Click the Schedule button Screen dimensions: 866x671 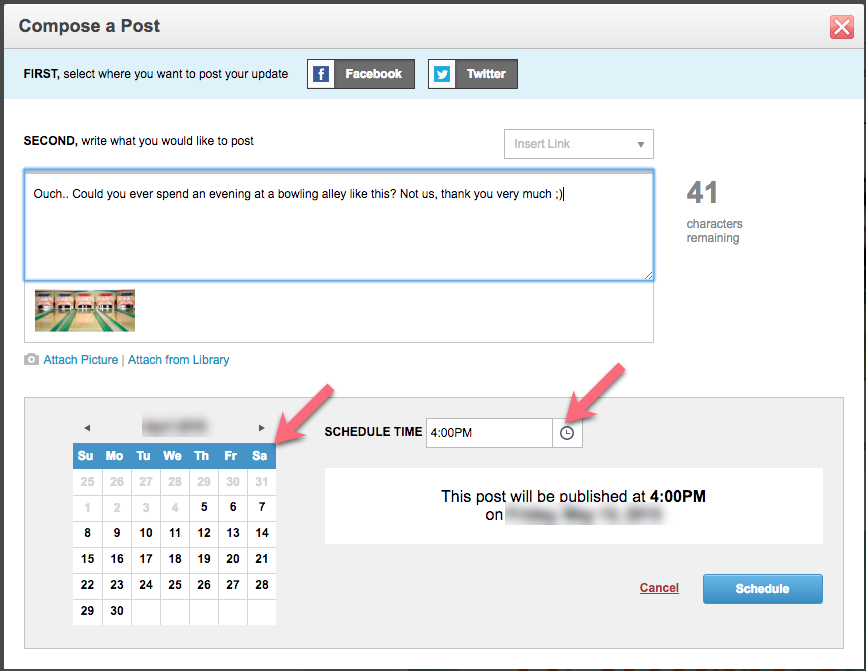763,589
